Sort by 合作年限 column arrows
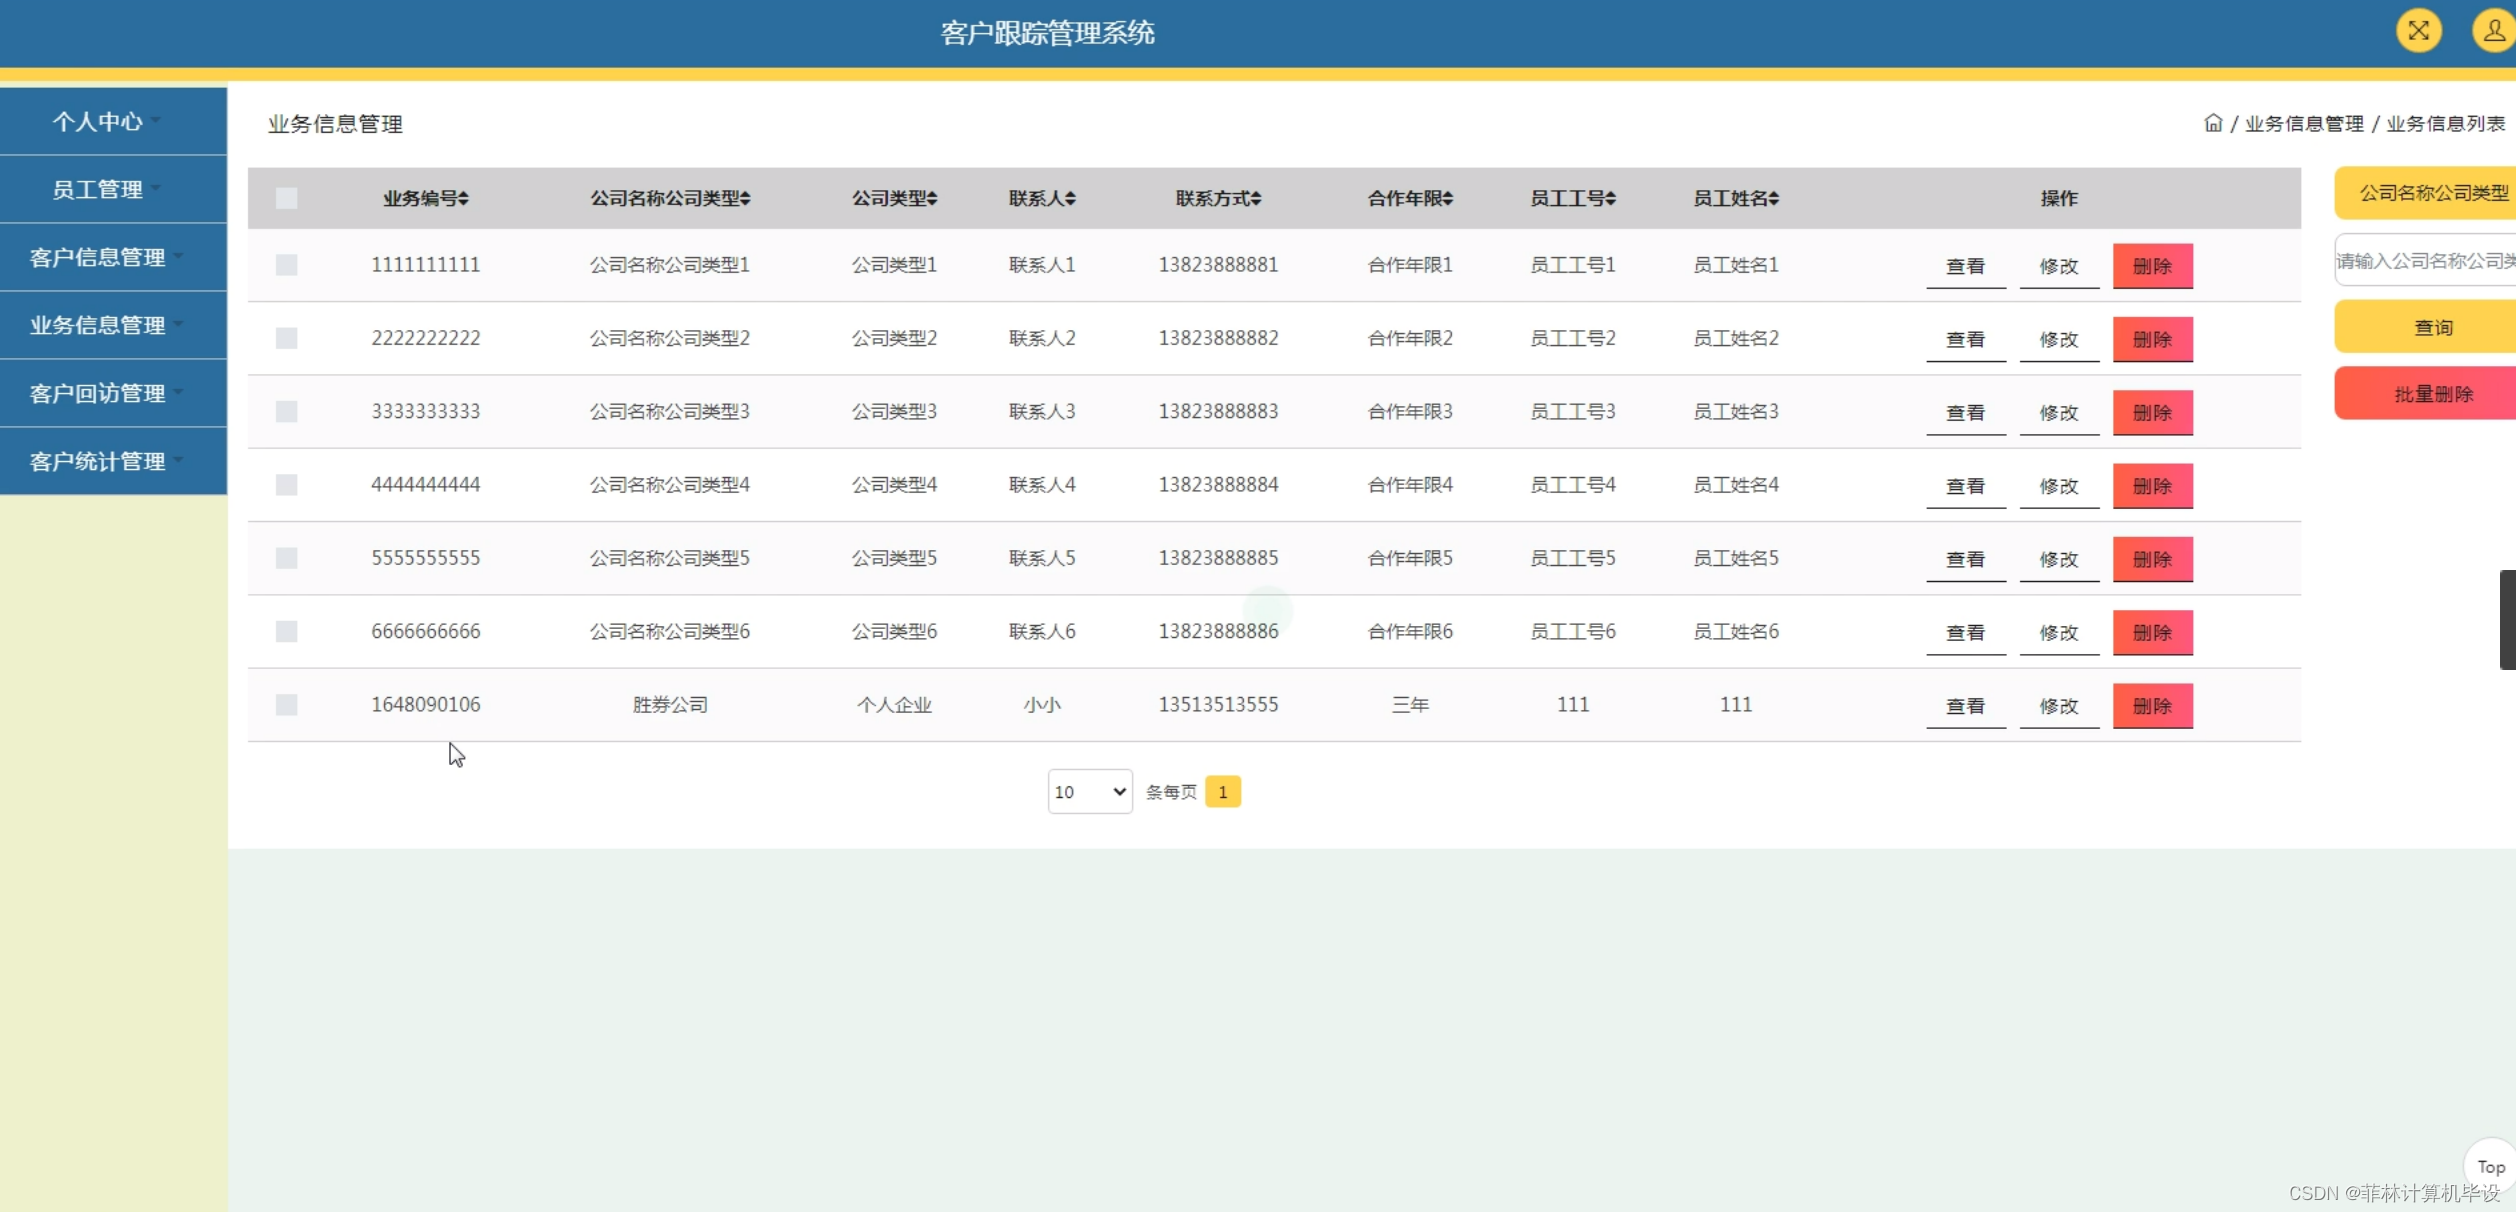This screenshot has height=1212, width=2516. (1447, 199)
